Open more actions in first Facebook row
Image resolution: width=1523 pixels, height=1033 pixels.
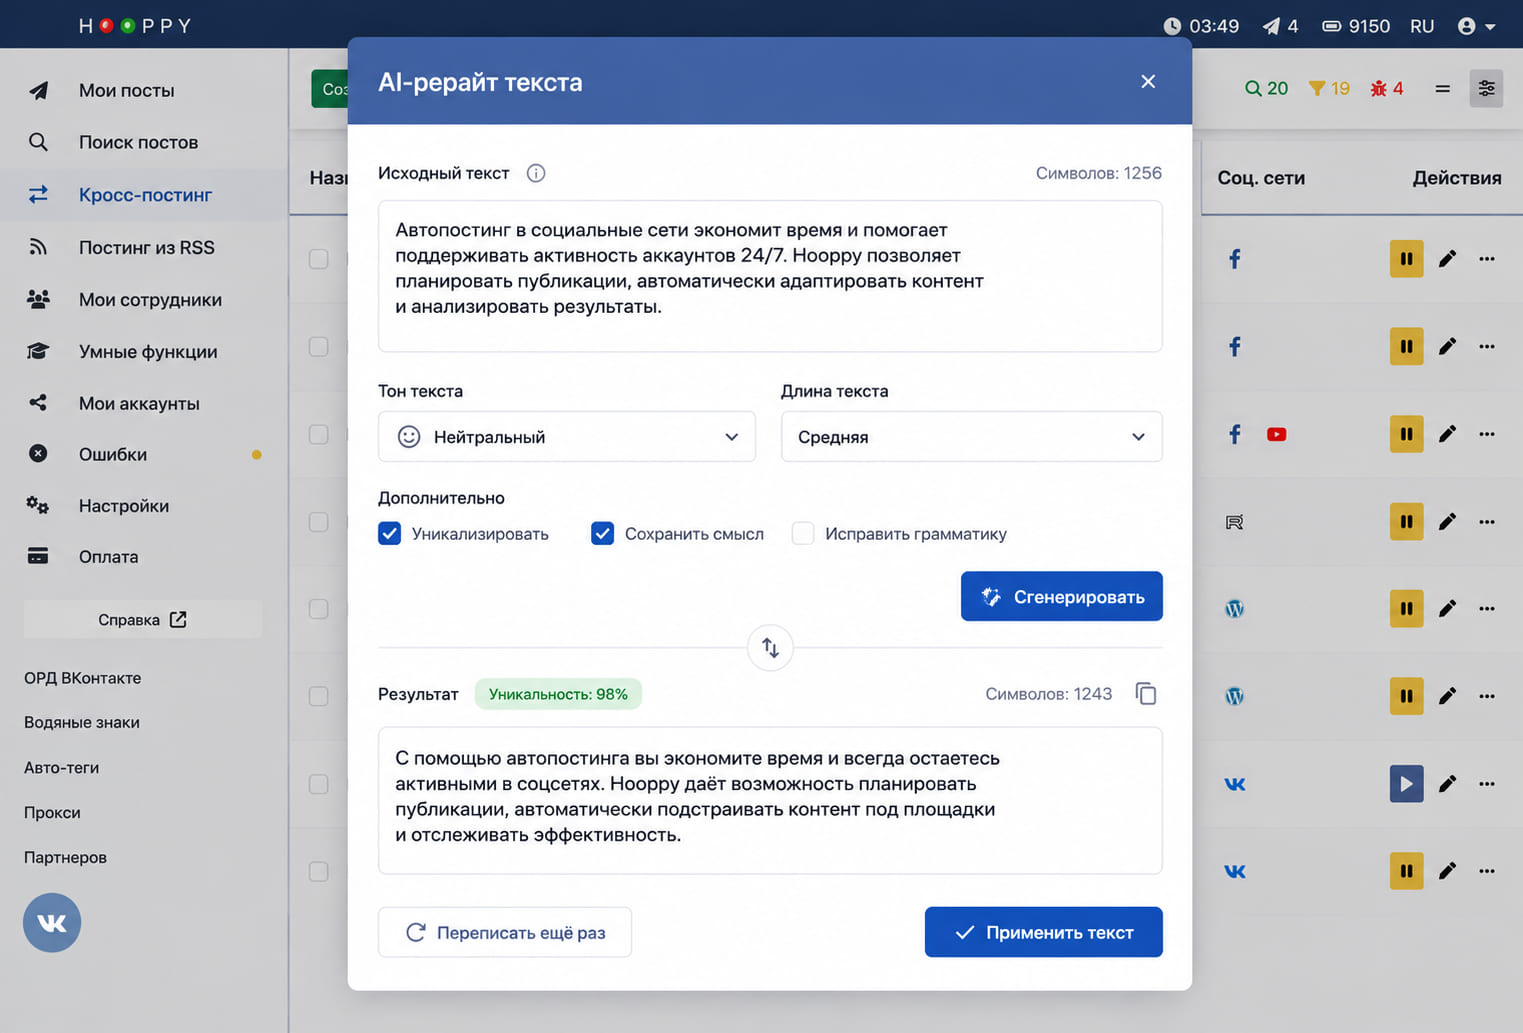[x=1487, y=259]
